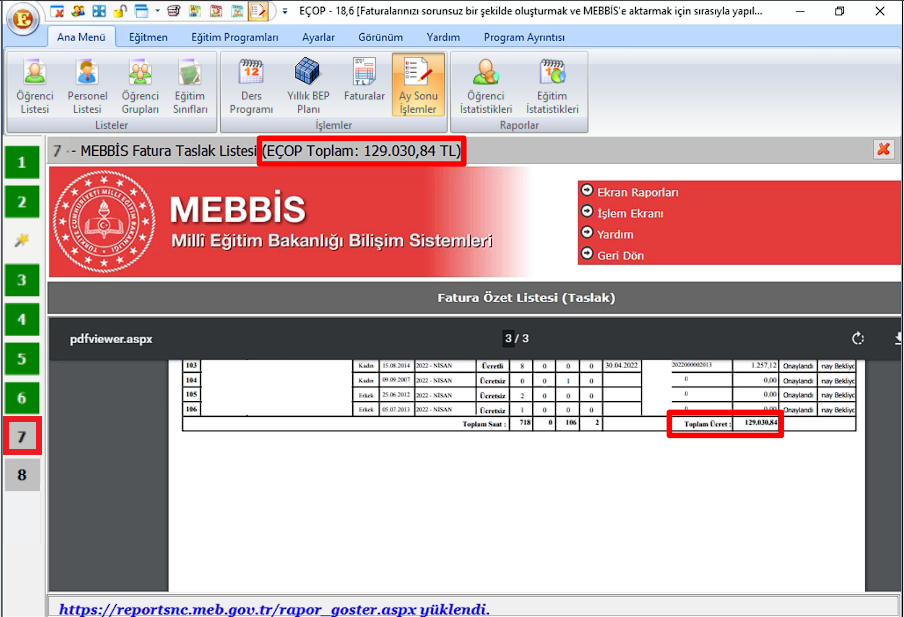The height and width of the screenshot is (617, 904).
Task: Click the round EÇOP application logo button
Action: [22, 18]
